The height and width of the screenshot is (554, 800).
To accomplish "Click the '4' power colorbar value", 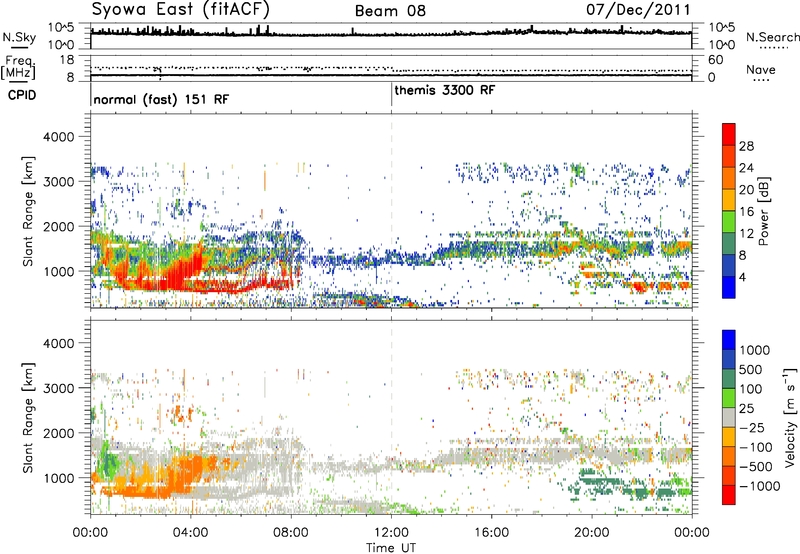I will (742, 278).
